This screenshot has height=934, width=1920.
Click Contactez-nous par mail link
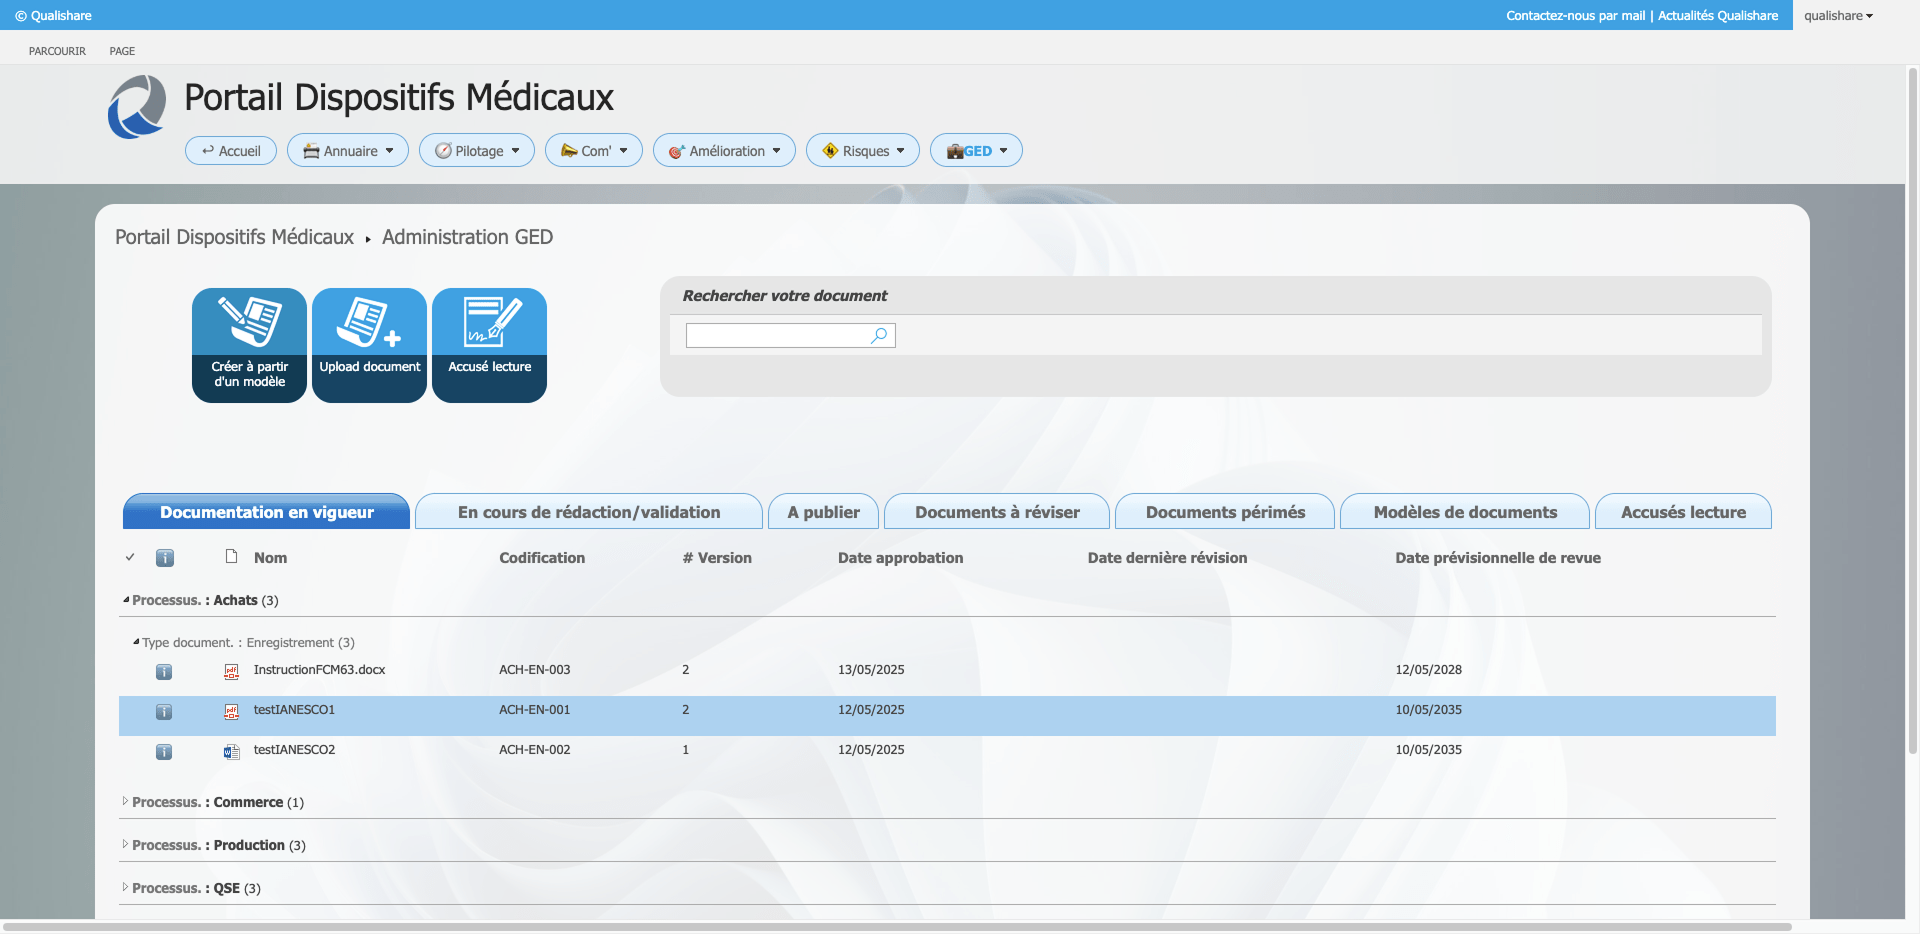point(1575,15)
